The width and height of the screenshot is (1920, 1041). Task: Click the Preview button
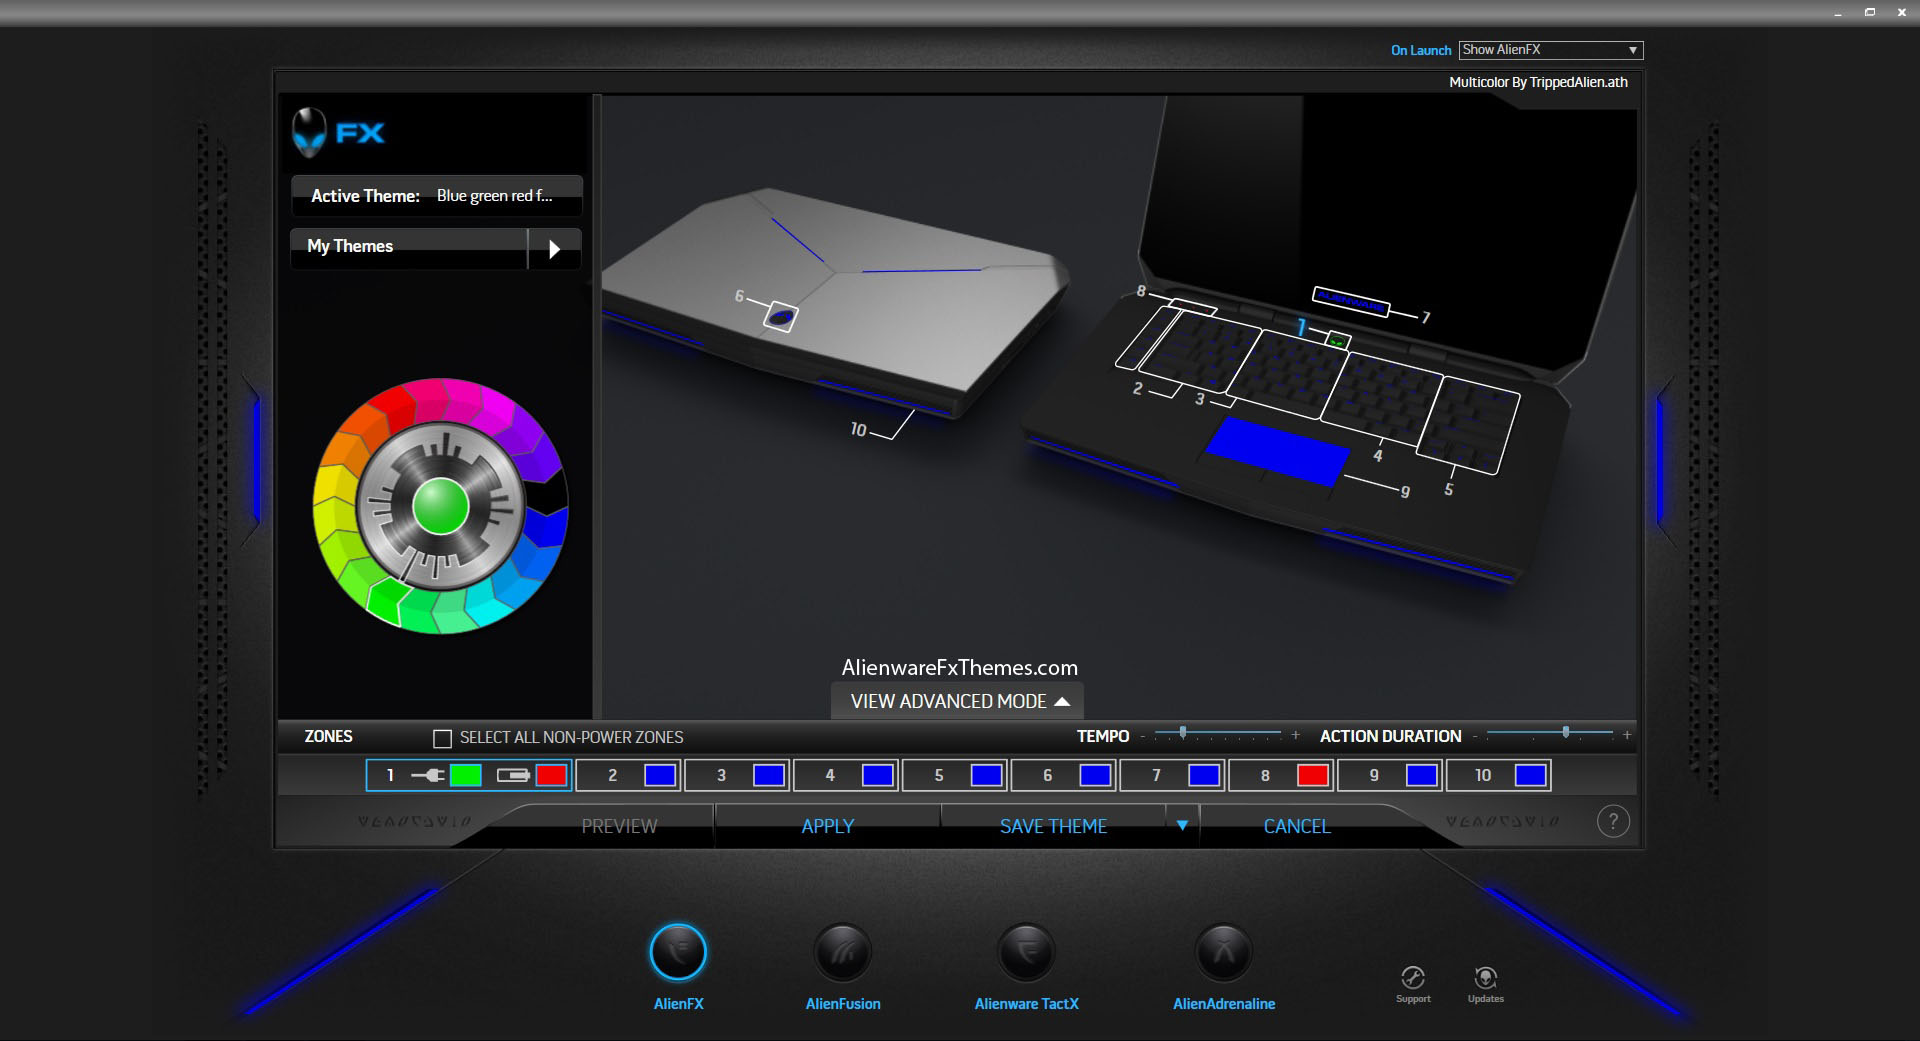tap(619, 826)
